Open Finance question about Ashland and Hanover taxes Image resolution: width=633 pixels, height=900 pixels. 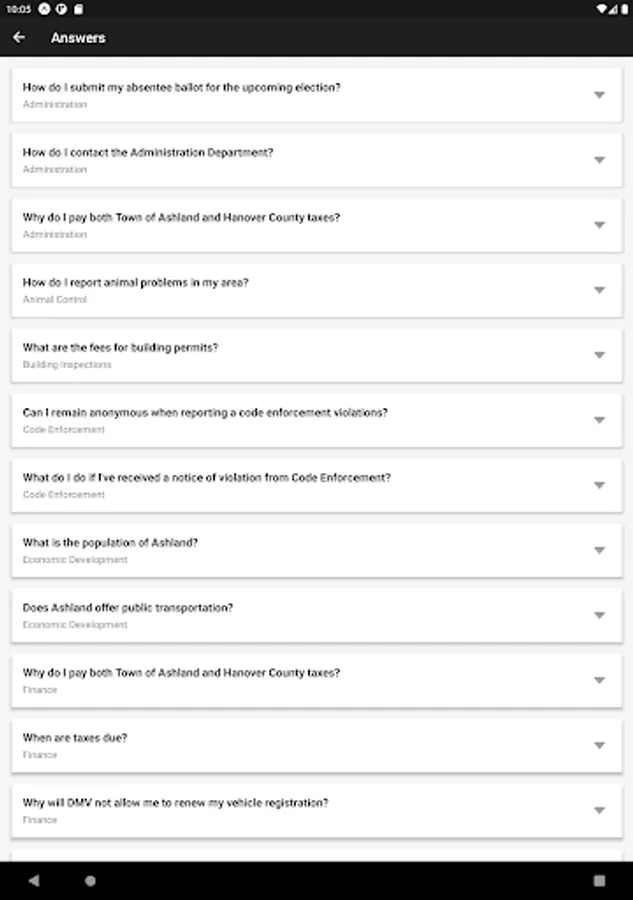pyautogui.click(x=181, y=673)
